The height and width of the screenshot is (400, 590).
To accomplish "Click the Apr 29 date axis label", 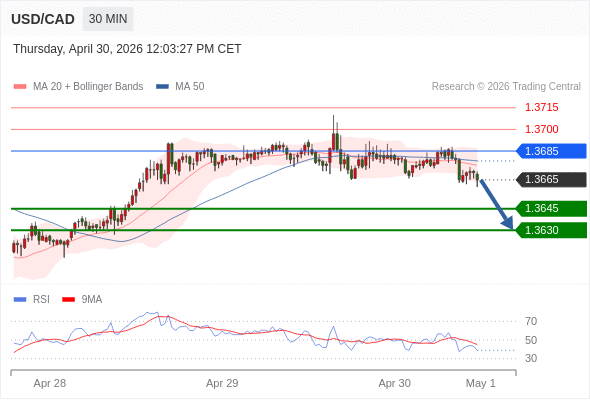I will click(222, 383).
